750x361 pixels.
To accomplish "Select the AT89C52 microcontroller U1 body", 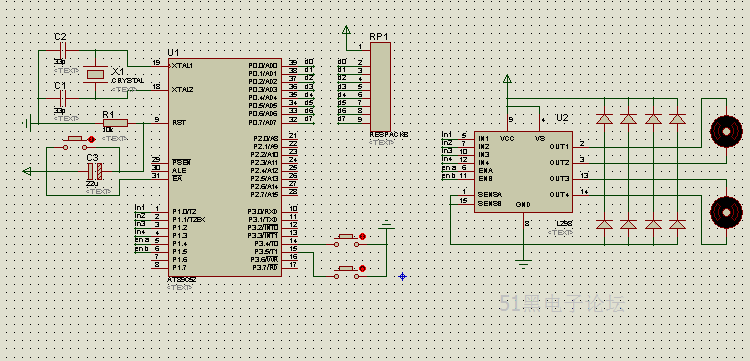I will click(225, 167).
